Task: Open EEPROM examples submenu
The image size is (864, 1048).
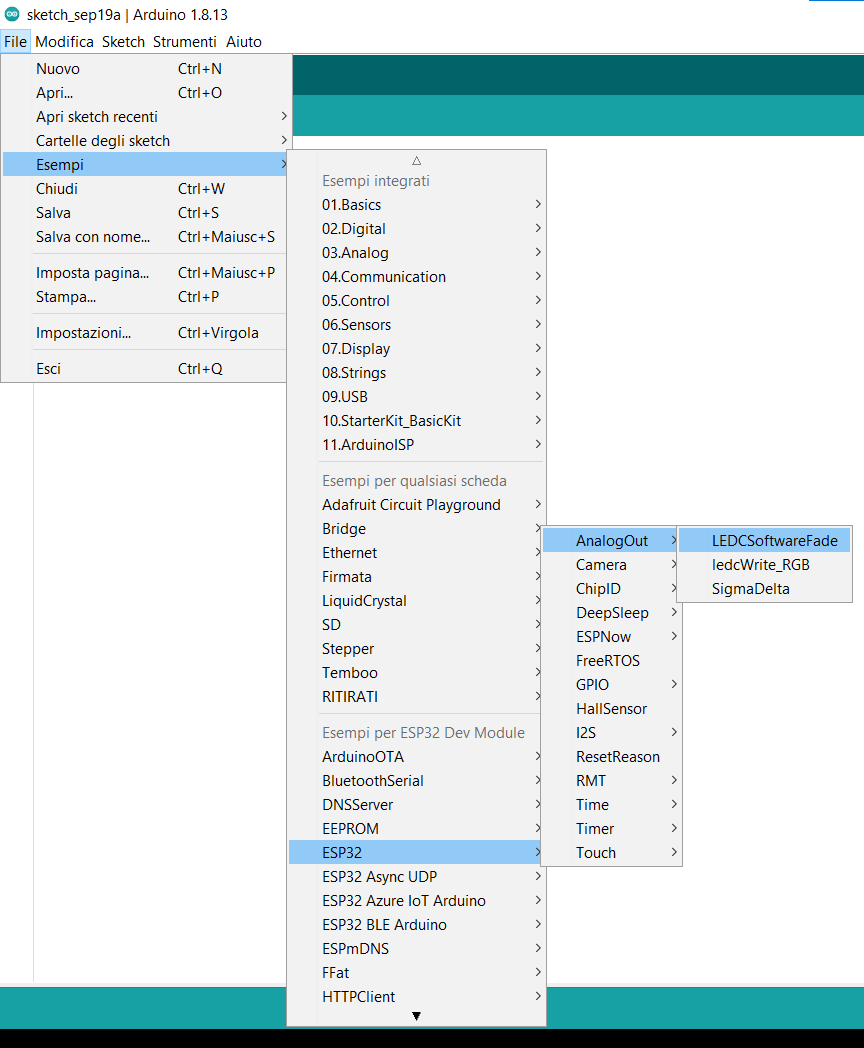Action: (x=416, y=829)
